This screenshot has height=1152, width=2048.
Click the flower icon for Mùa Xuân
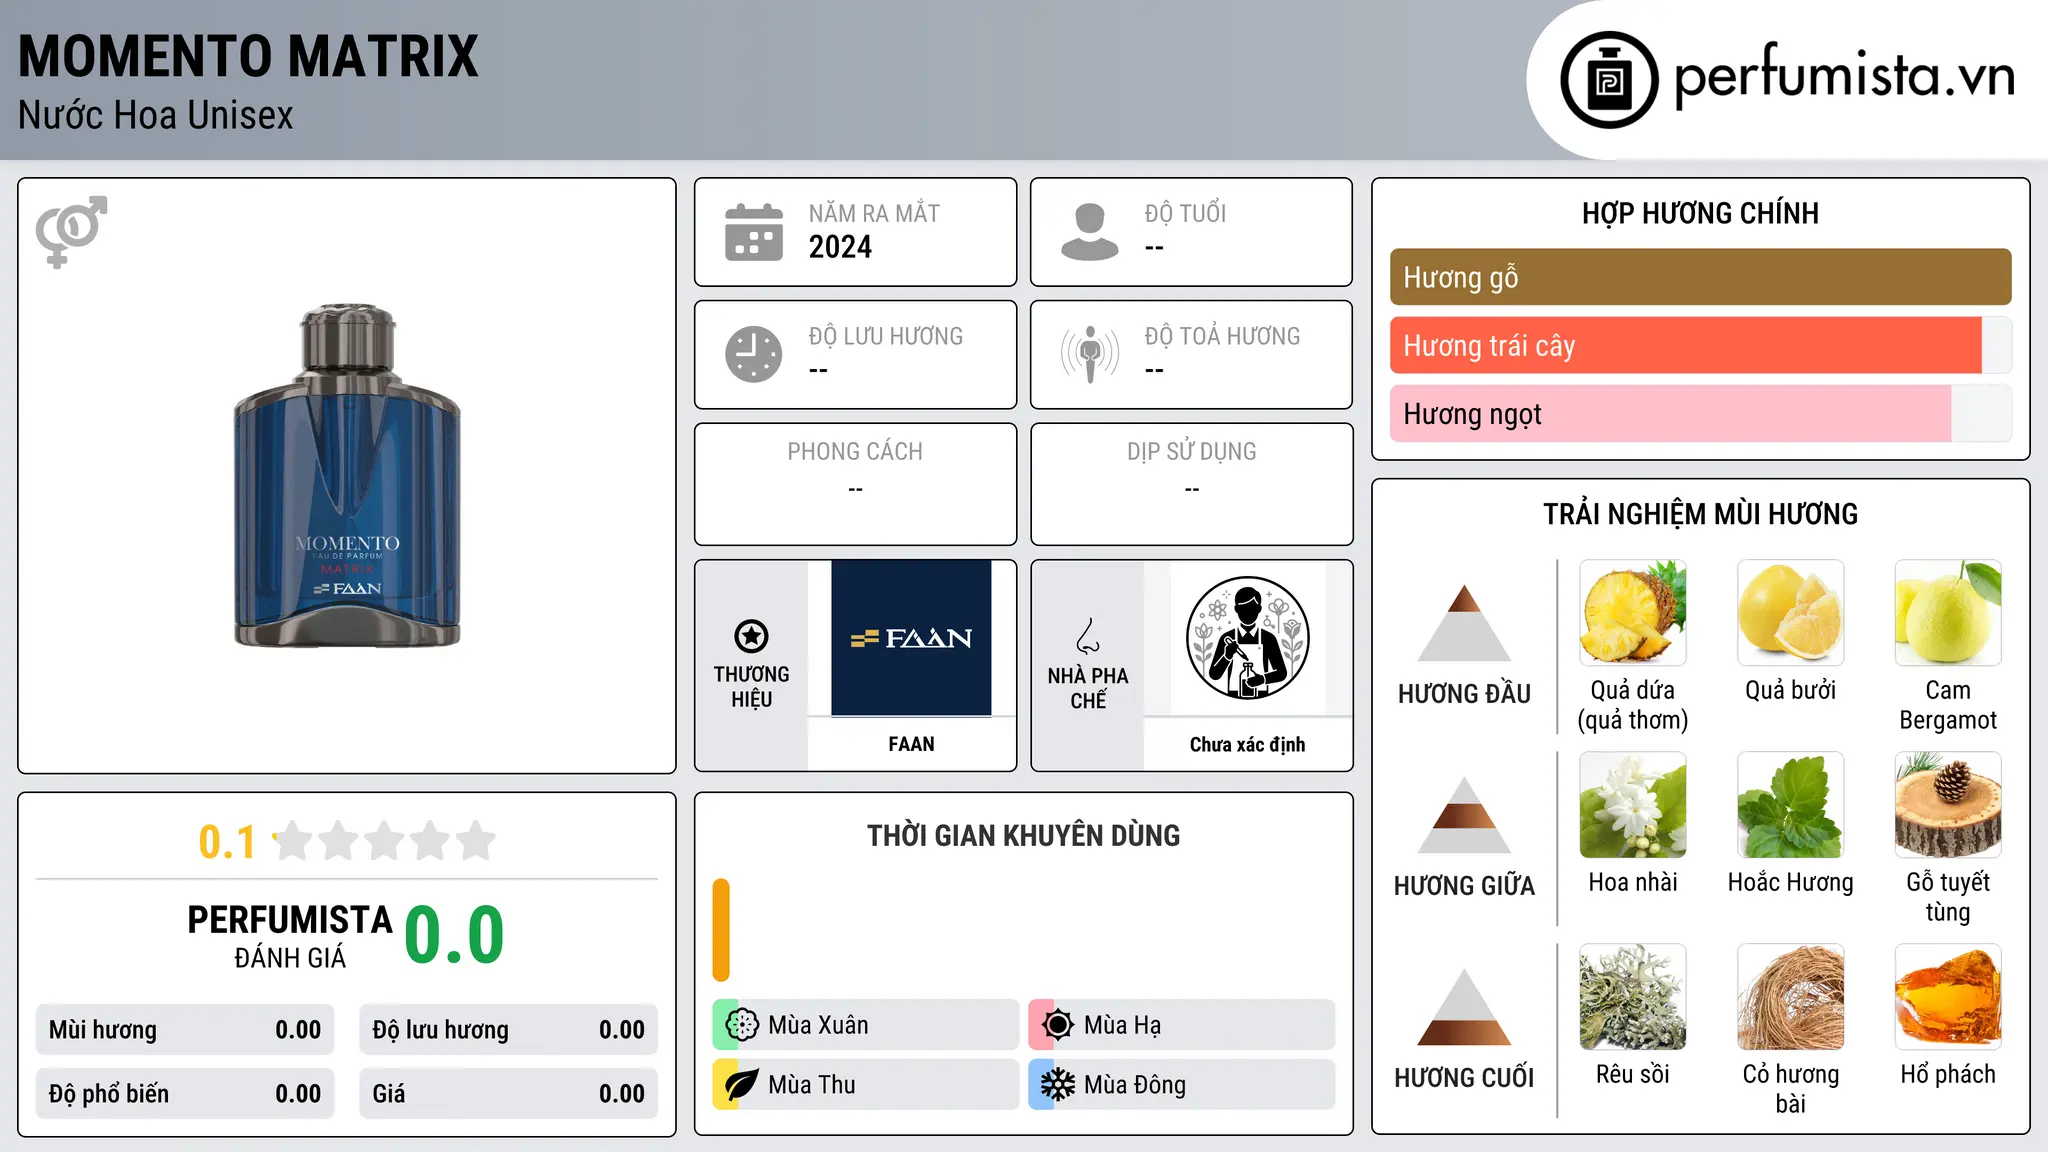click(742, 1025)
